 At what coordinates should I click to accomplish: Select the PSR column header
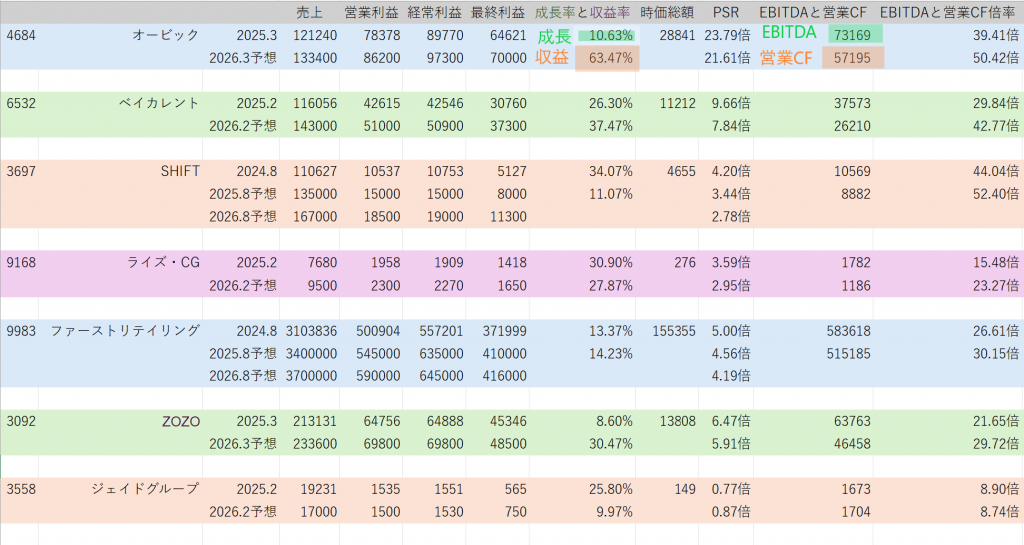[726, 12]
